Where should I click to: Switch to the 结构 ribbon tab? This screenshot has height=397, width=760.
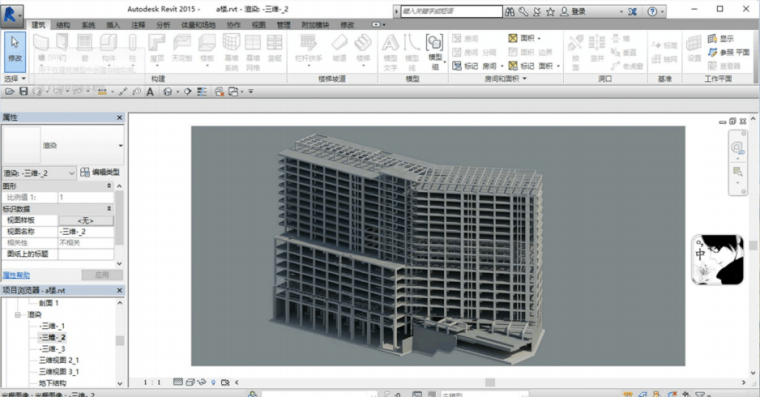click(63, 25)
